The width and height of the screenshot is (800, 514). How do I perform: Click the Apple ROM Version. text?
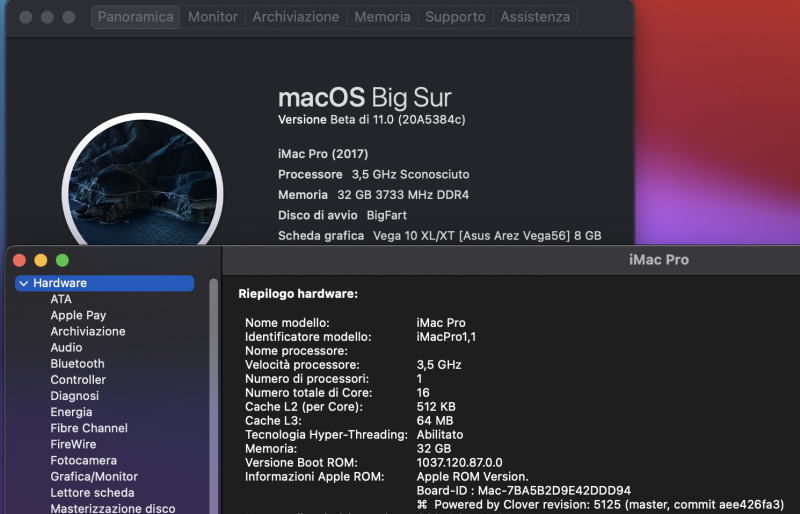472,477
